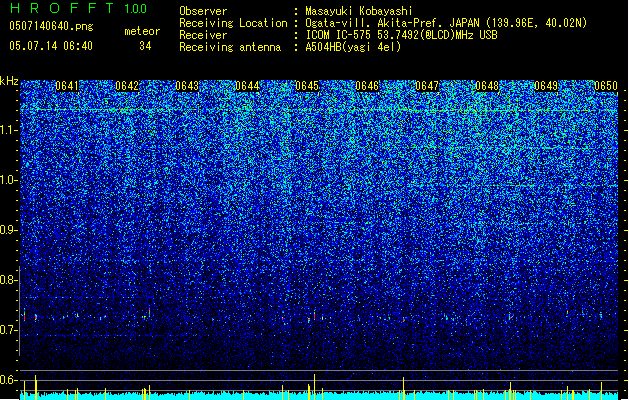Click the meteor count value 34
Viewport: 629px width, 400px height.
click(145, 46)
